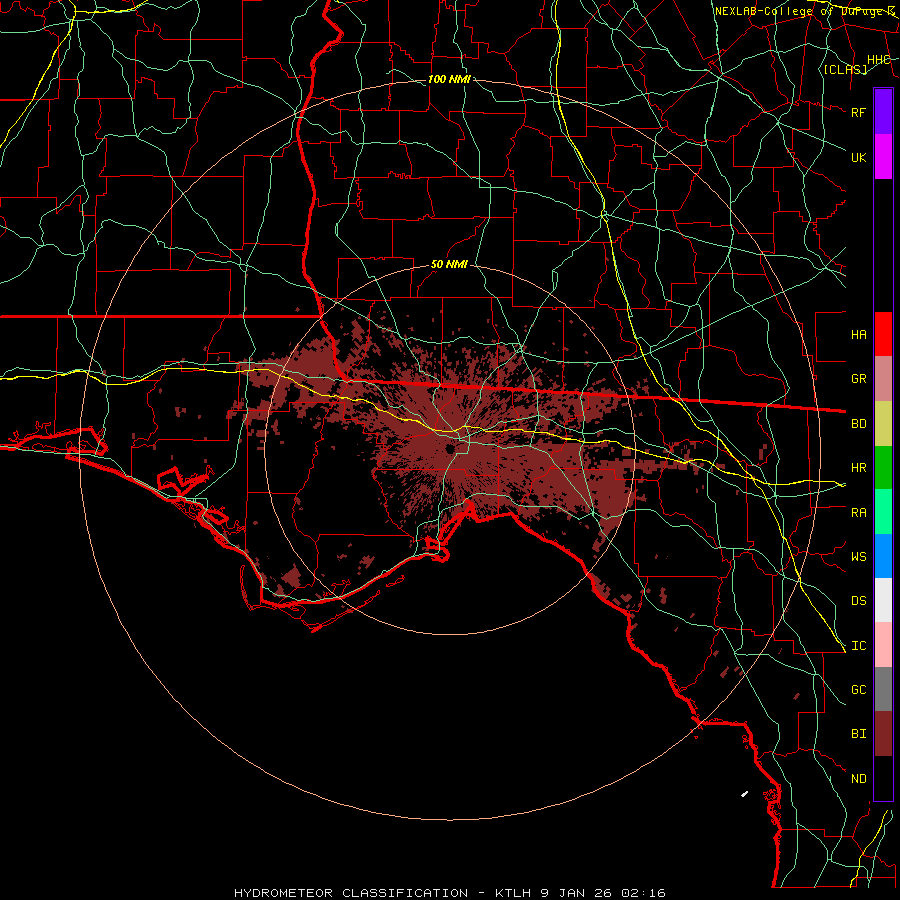The height and width of the screenshot is (900, 900).
Task: Click the HR legend label
Action: tap(858, 468)
